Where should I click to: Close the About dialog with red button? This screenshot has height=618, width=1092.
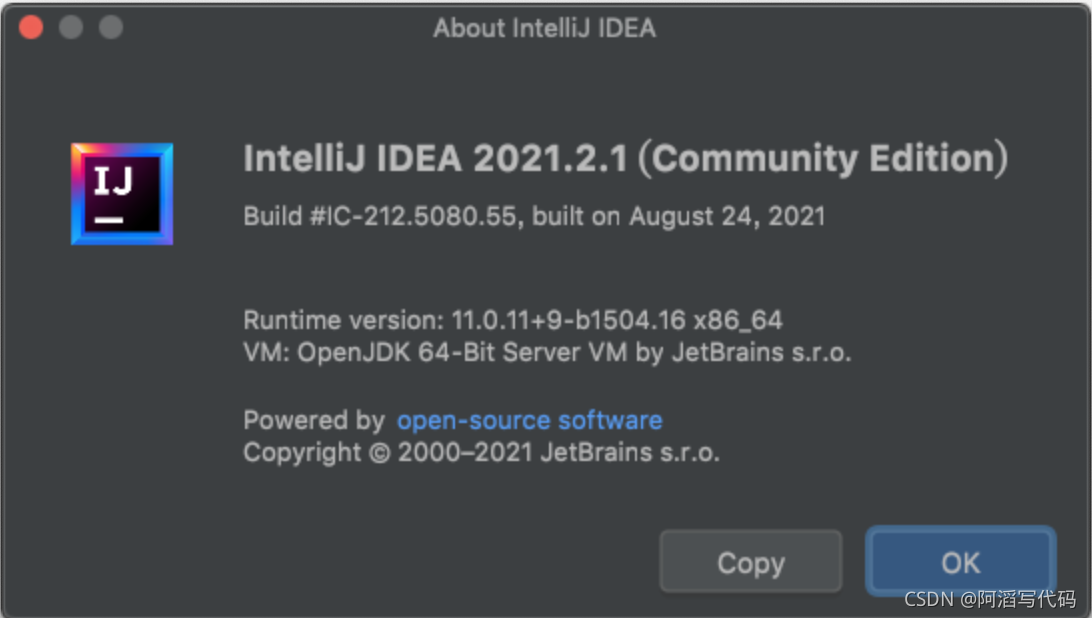point(31,27)
